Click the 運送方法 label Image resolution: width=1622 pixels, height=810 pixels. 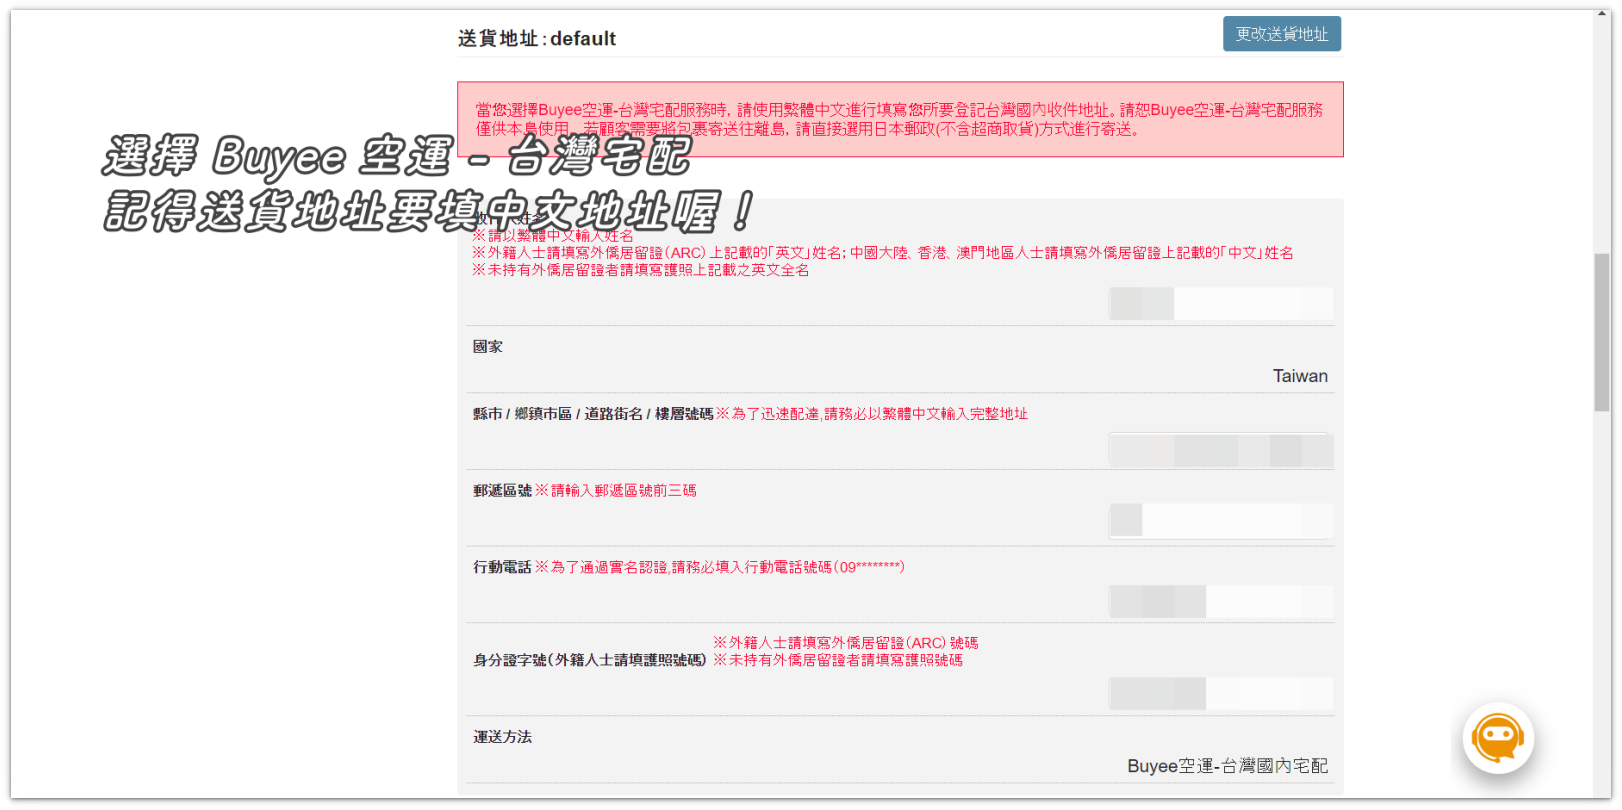tap(502, 737)
